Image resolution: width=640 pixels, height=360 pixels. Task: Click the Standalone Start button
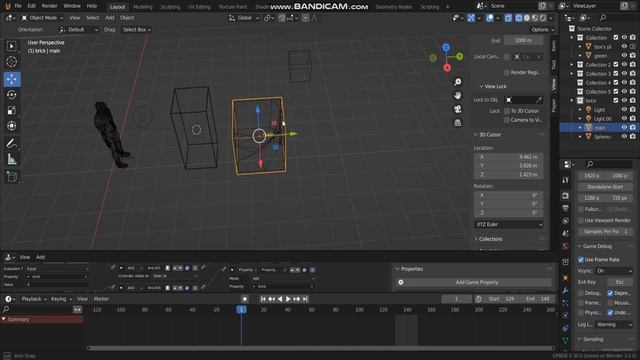coord(605,187)
